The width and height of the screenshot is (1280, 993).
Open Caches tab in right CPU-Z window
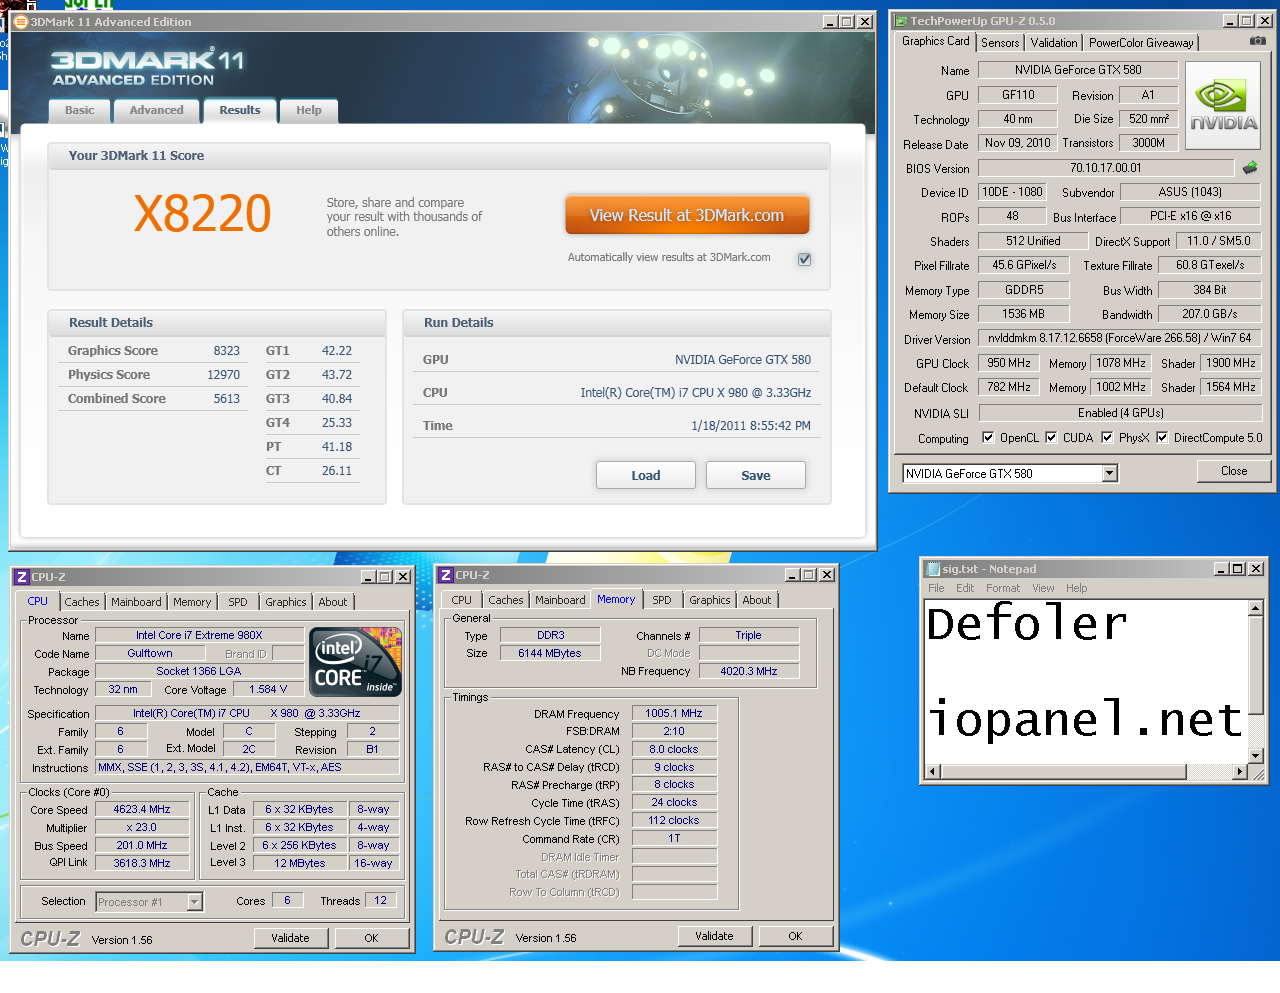(x=506, y=600)
